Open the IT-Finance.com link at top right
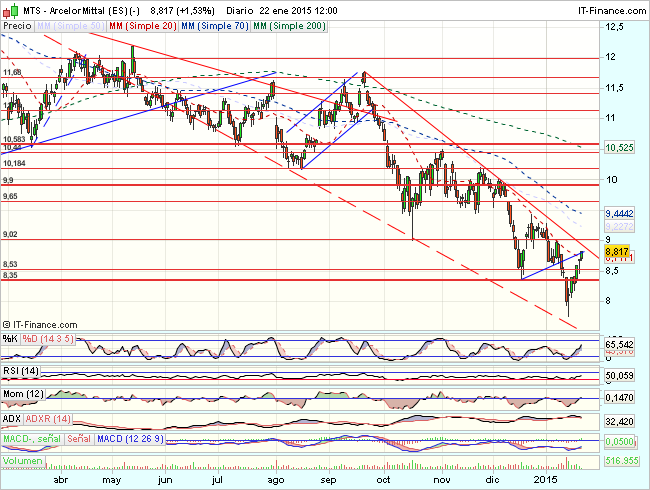The width and height of the screenshot is (650, 490). click(x=611, y=8)
